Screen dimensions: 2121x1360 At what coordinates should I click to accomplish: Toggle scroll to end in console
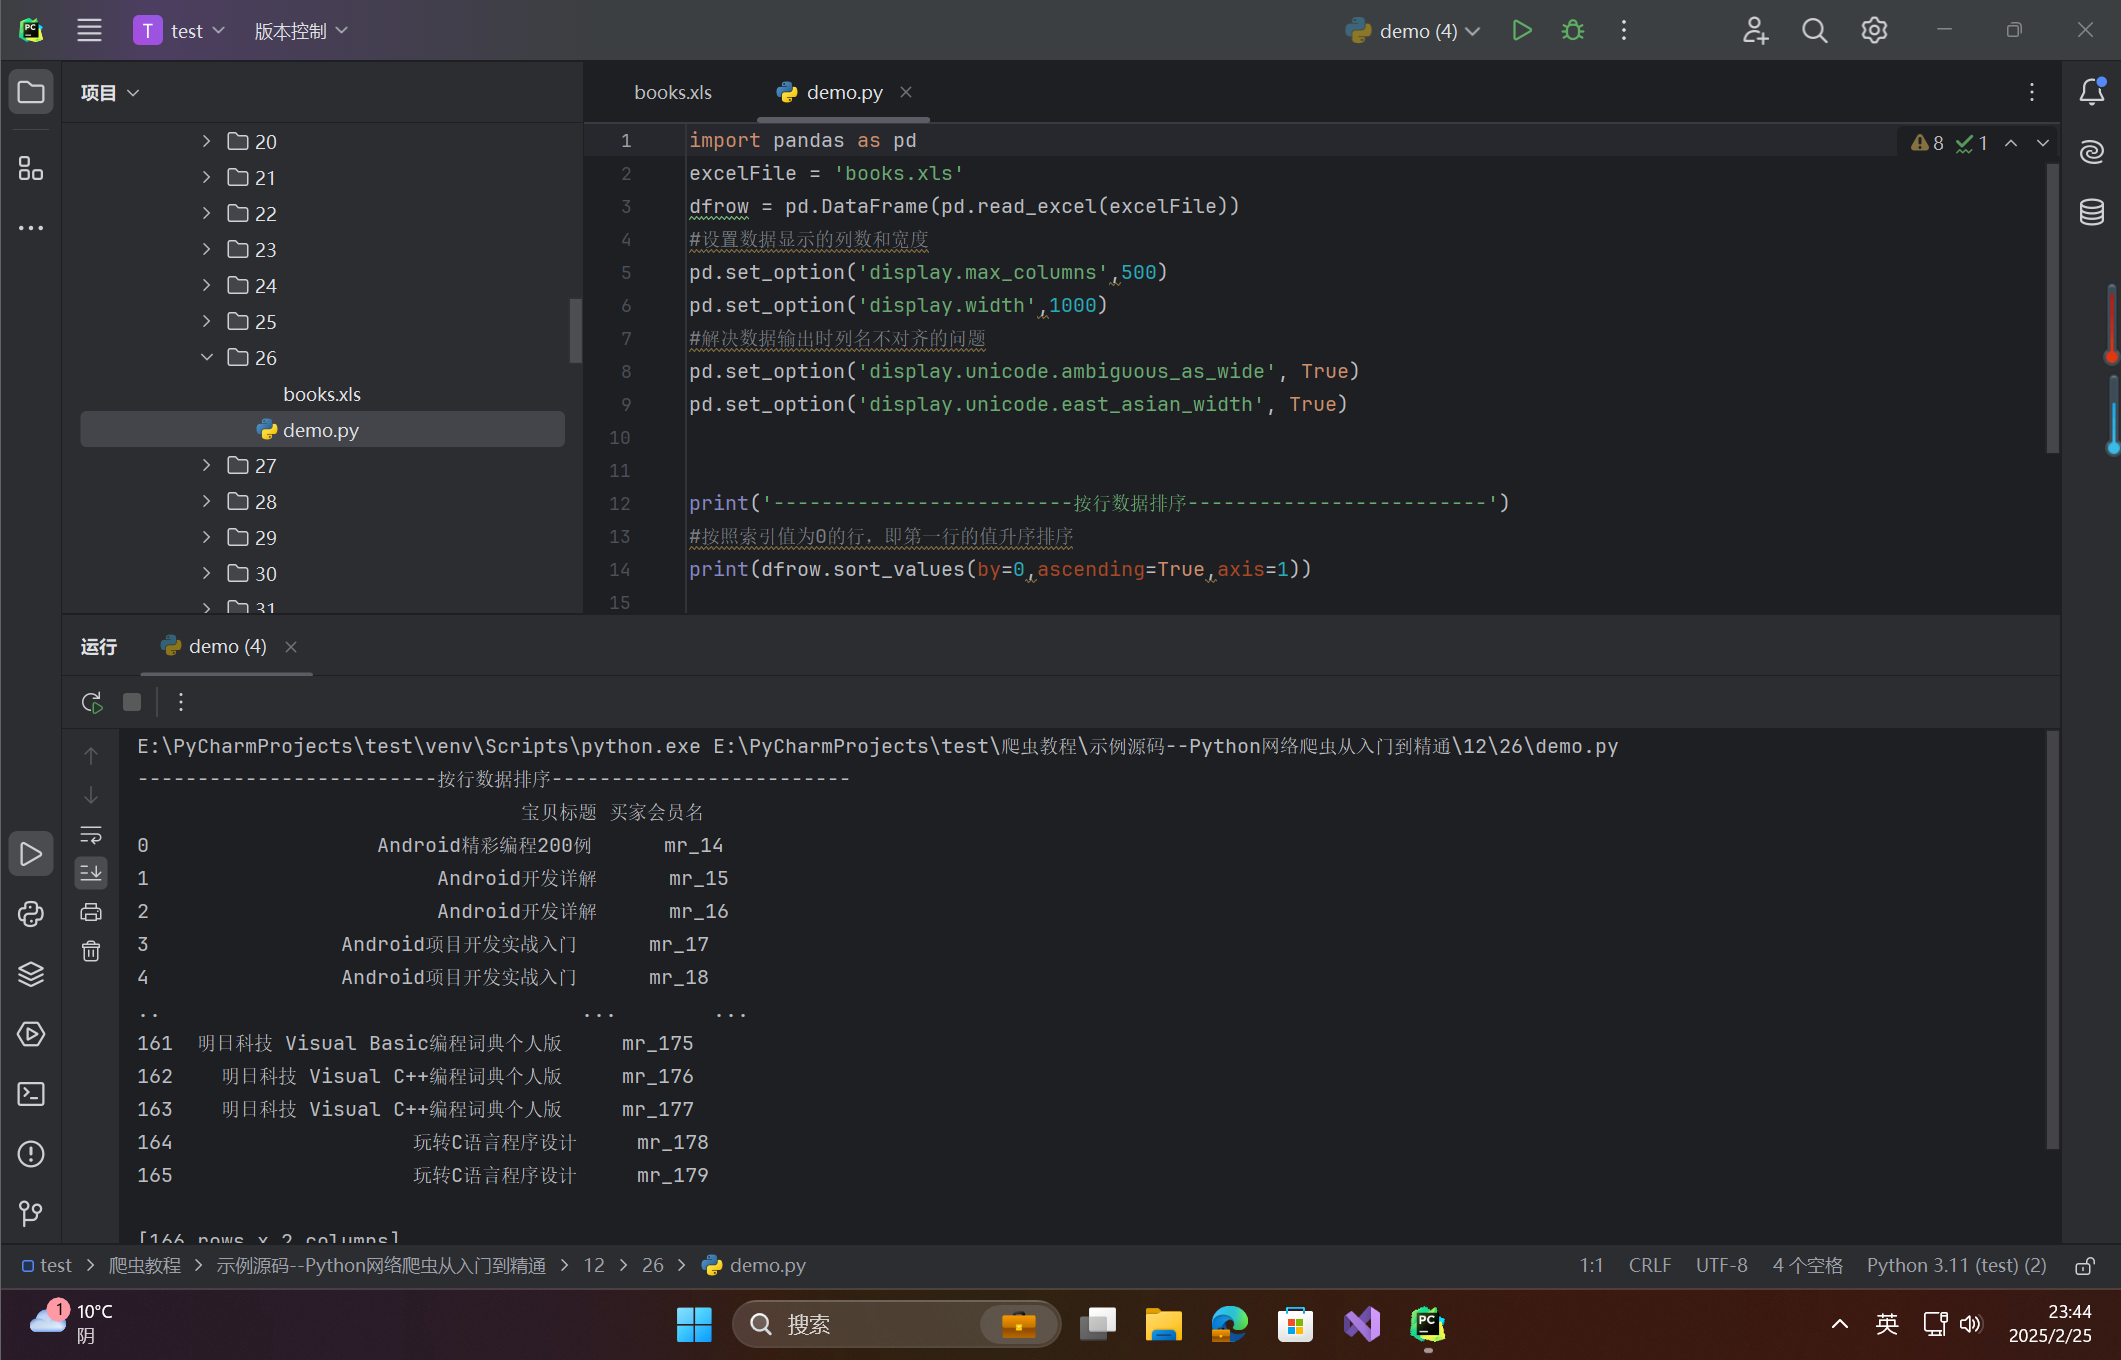91,873
